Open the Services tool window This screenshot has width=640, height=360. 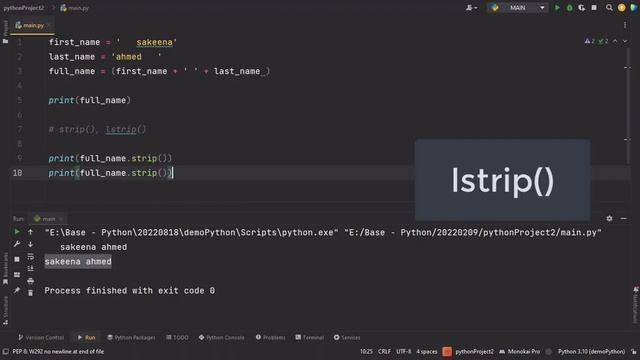click(347, 338)
